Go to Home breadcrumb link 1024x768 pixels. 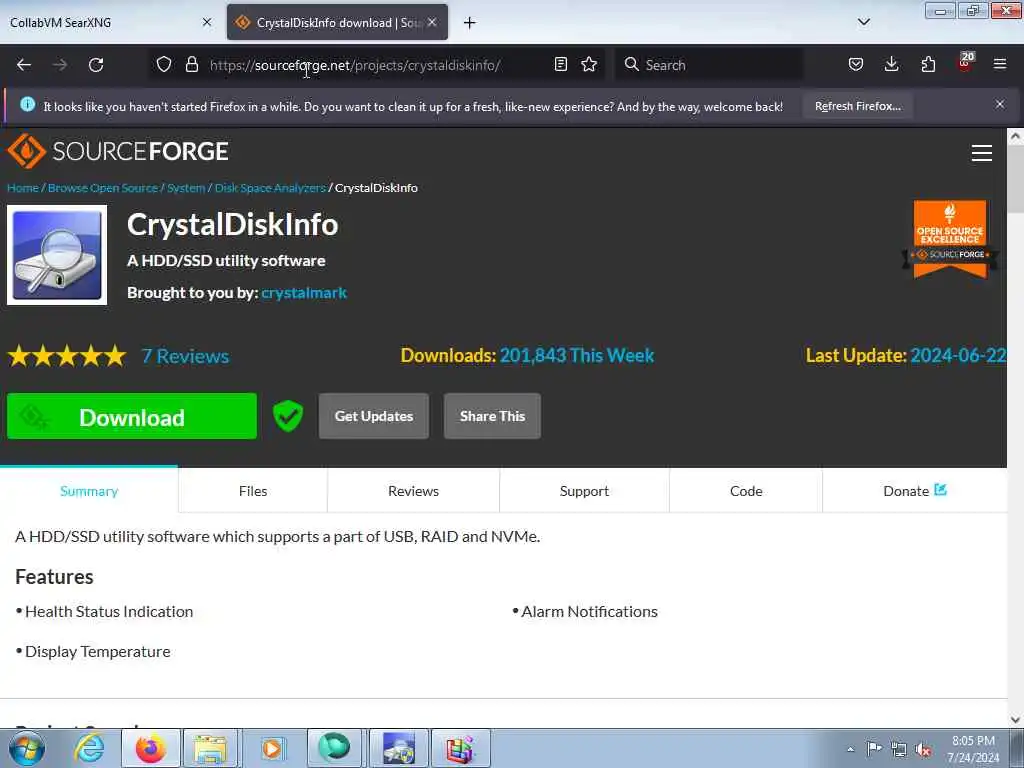pyautogui.click(x=23, y=188)
